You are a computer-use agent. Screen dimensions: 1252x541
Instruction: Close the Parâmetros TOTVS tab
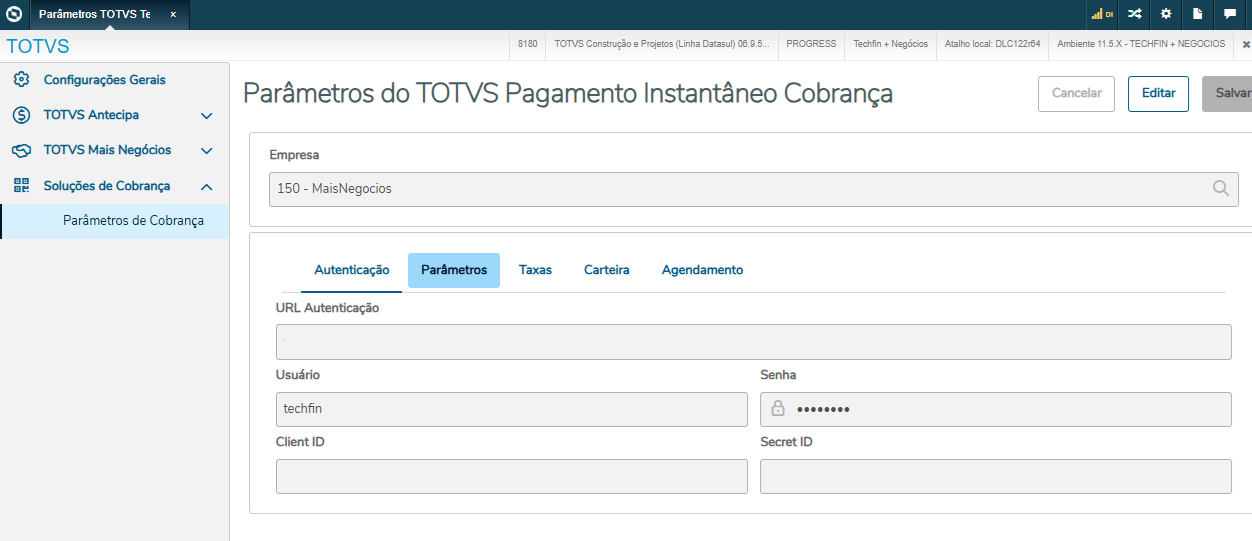coord(173,15)
